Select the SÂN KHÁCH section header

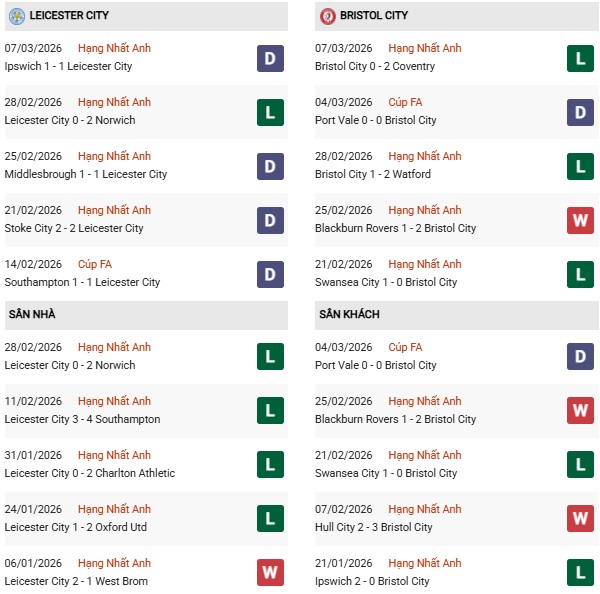[349, 314]
